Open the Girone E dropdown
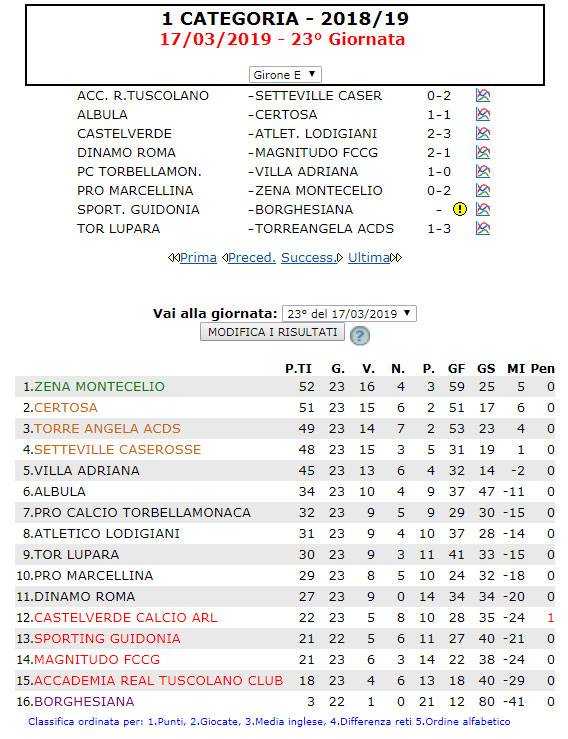Image resolution: width=568 pixels, height=739 pixels. (285, 74)
